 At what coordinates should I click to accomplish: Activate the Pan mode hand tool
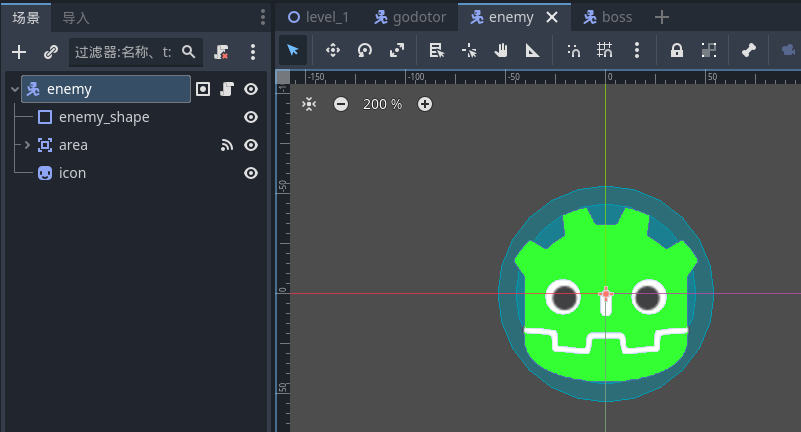[x=502, y=50]
